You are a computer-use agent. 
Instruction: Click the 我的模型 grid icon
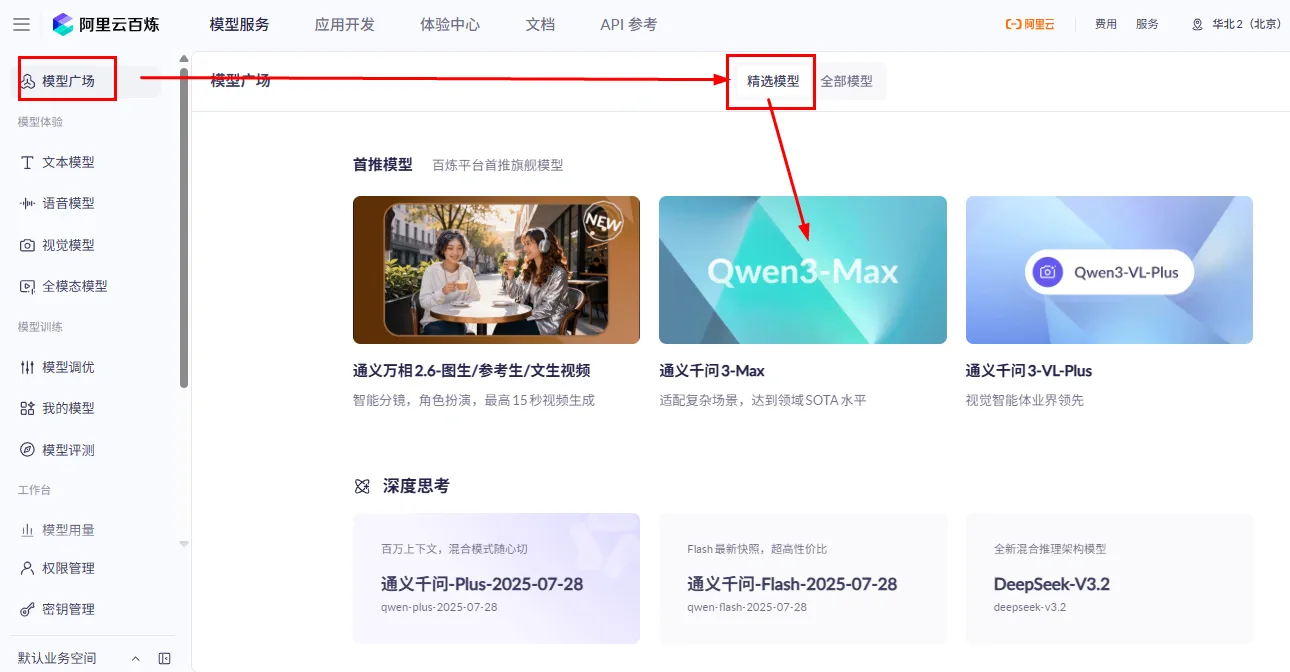(28, 408)
